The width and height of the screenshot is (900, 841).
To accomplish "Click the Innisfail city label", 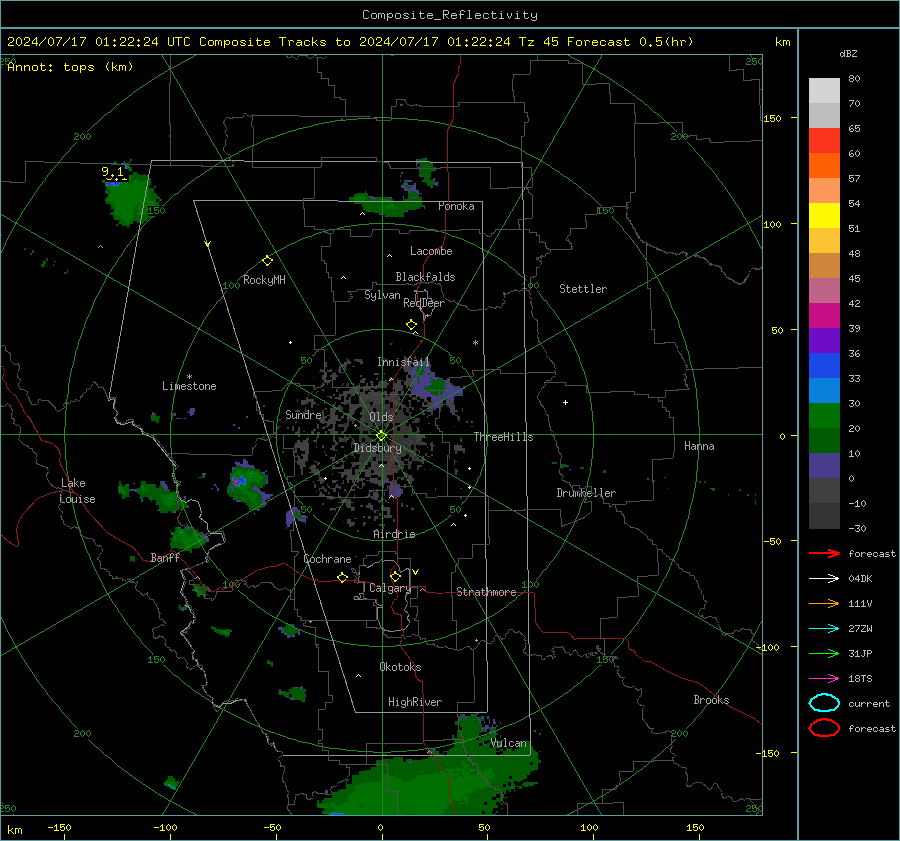I will coord(404,362).
